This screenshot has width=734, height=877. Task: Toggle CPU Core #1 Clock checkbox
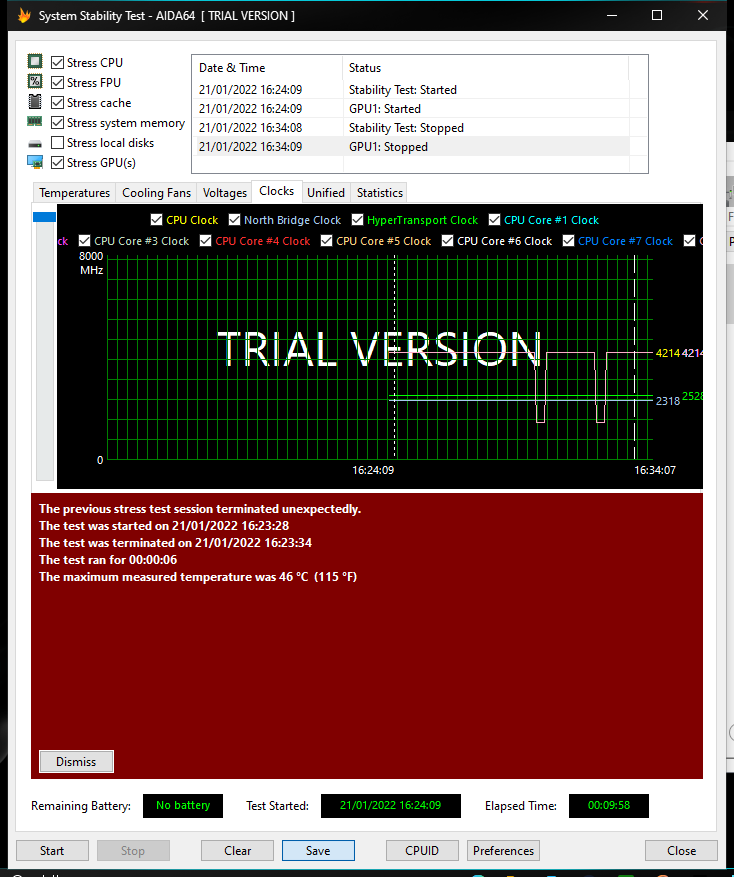(x=495, y=220)
